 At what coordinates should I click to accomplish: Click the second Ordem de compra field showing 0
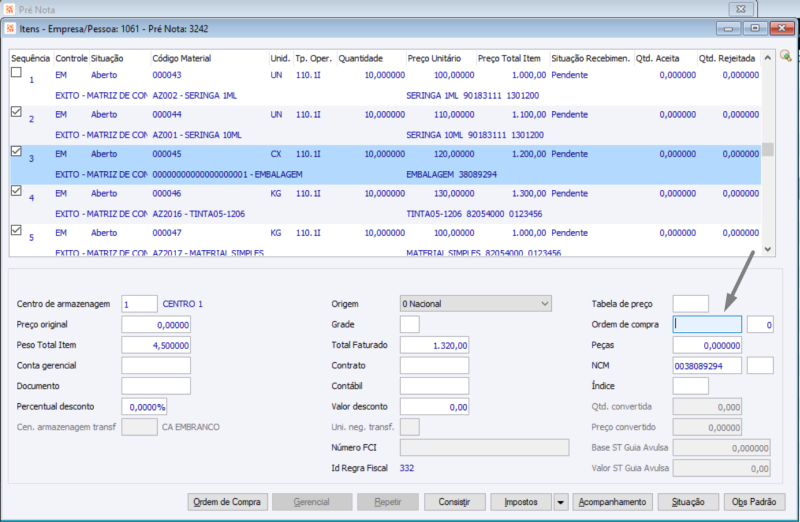click(x=760, y=325)
